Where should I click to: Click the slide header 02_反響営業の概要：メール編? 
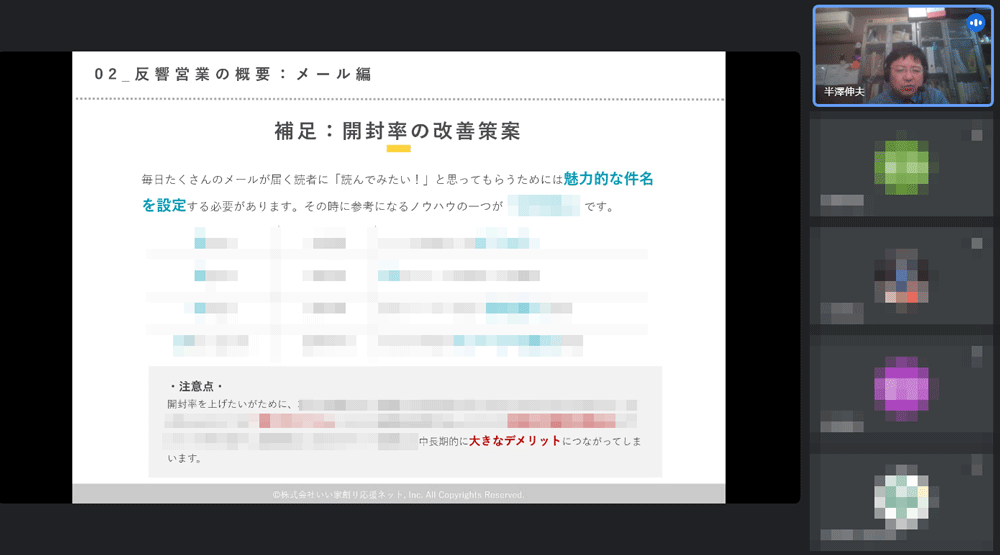pyautogui.click(x=233, y=73)
